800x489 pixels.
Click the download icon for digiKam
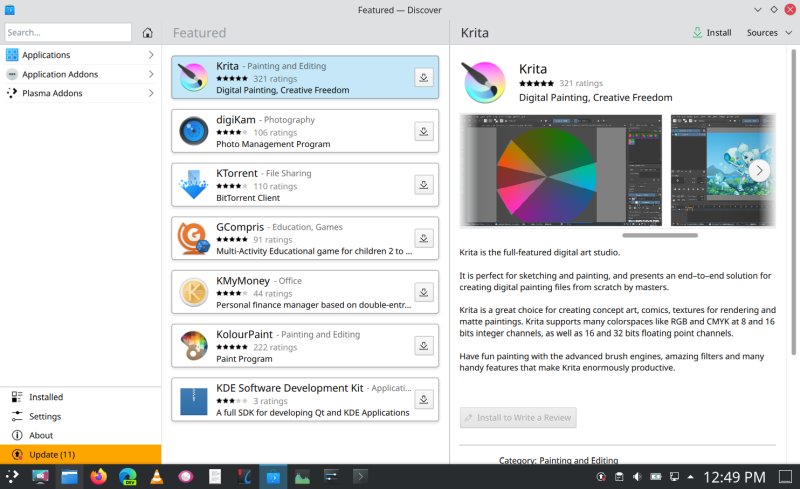coord(423,131)
